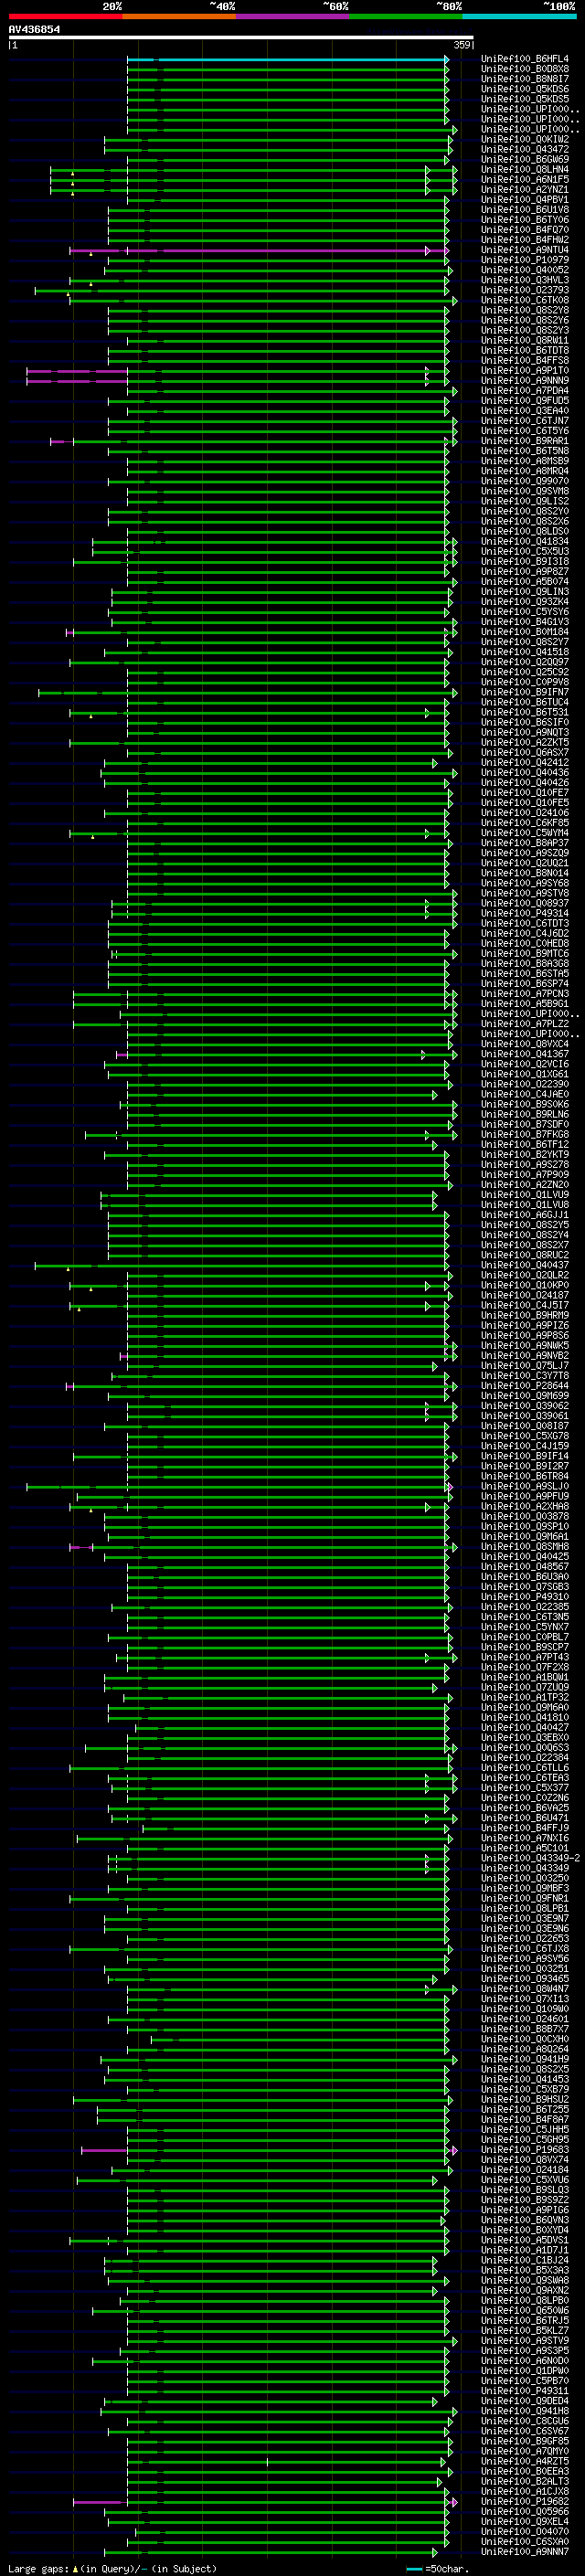Select the UniRef100_A2YNZ1 label
The width and height of the screenshot is (585, 2576).
pyautogui.click(x=525, y=190)
